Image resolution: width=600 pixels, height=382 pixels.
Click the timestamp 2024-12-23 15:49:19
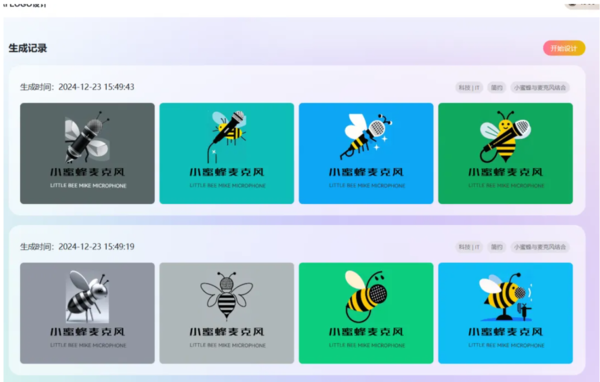coord(96,247)
